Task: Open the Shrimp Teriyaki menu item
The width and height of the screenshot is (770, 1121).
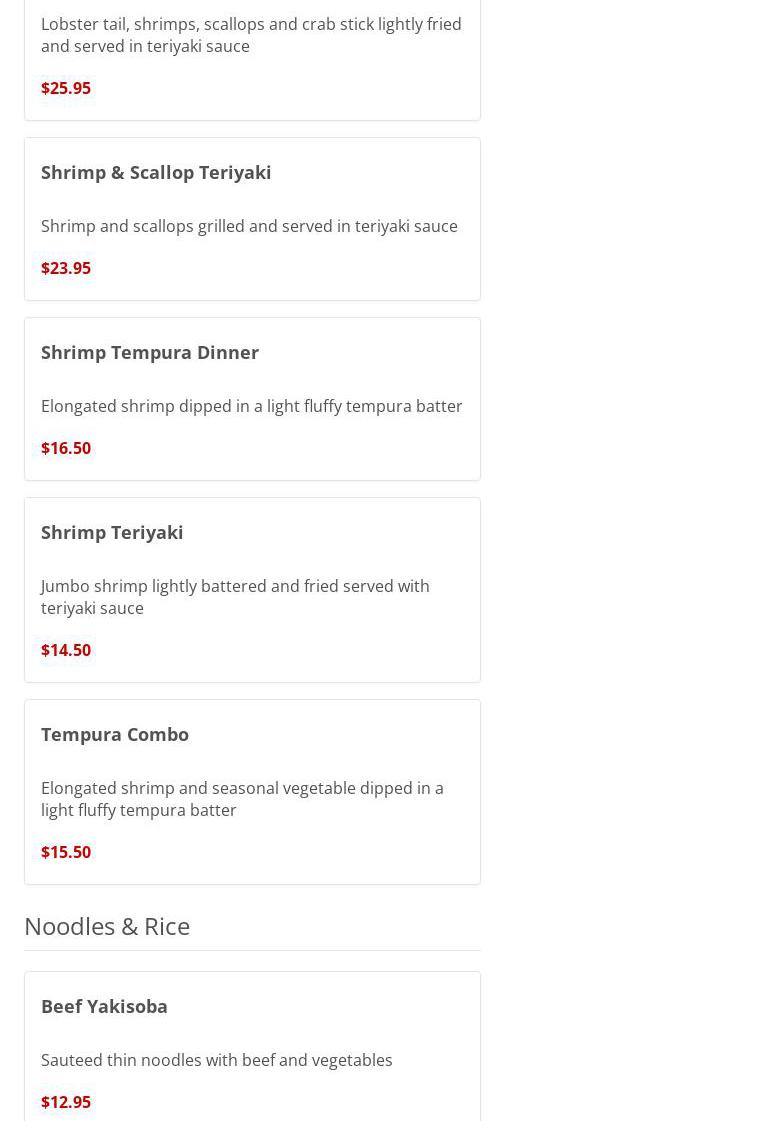Action: coord(112,533)
